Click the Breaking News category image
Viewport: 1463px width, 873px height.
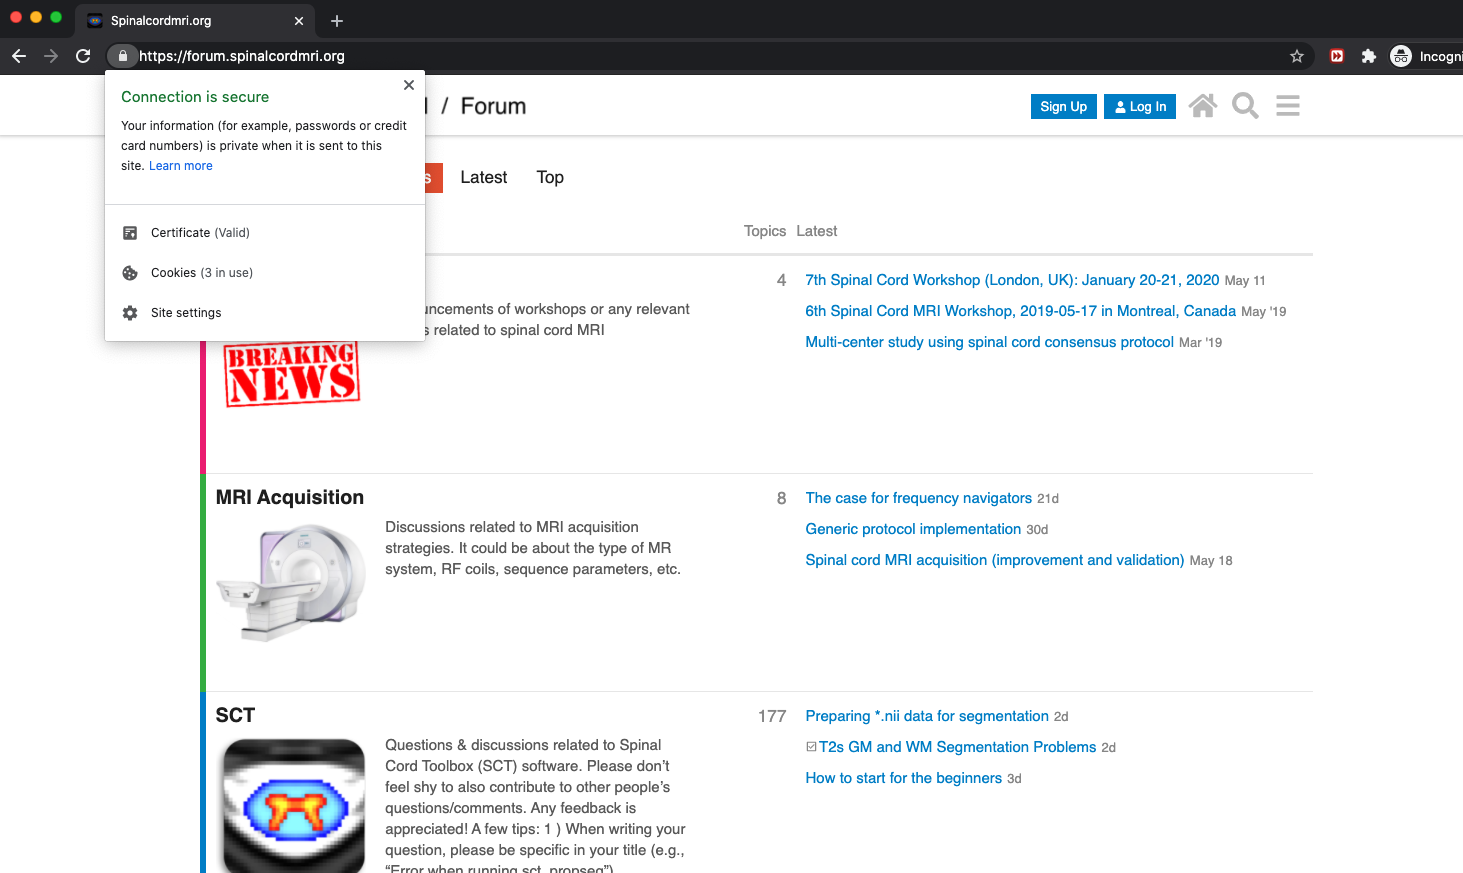pos(292,373)
